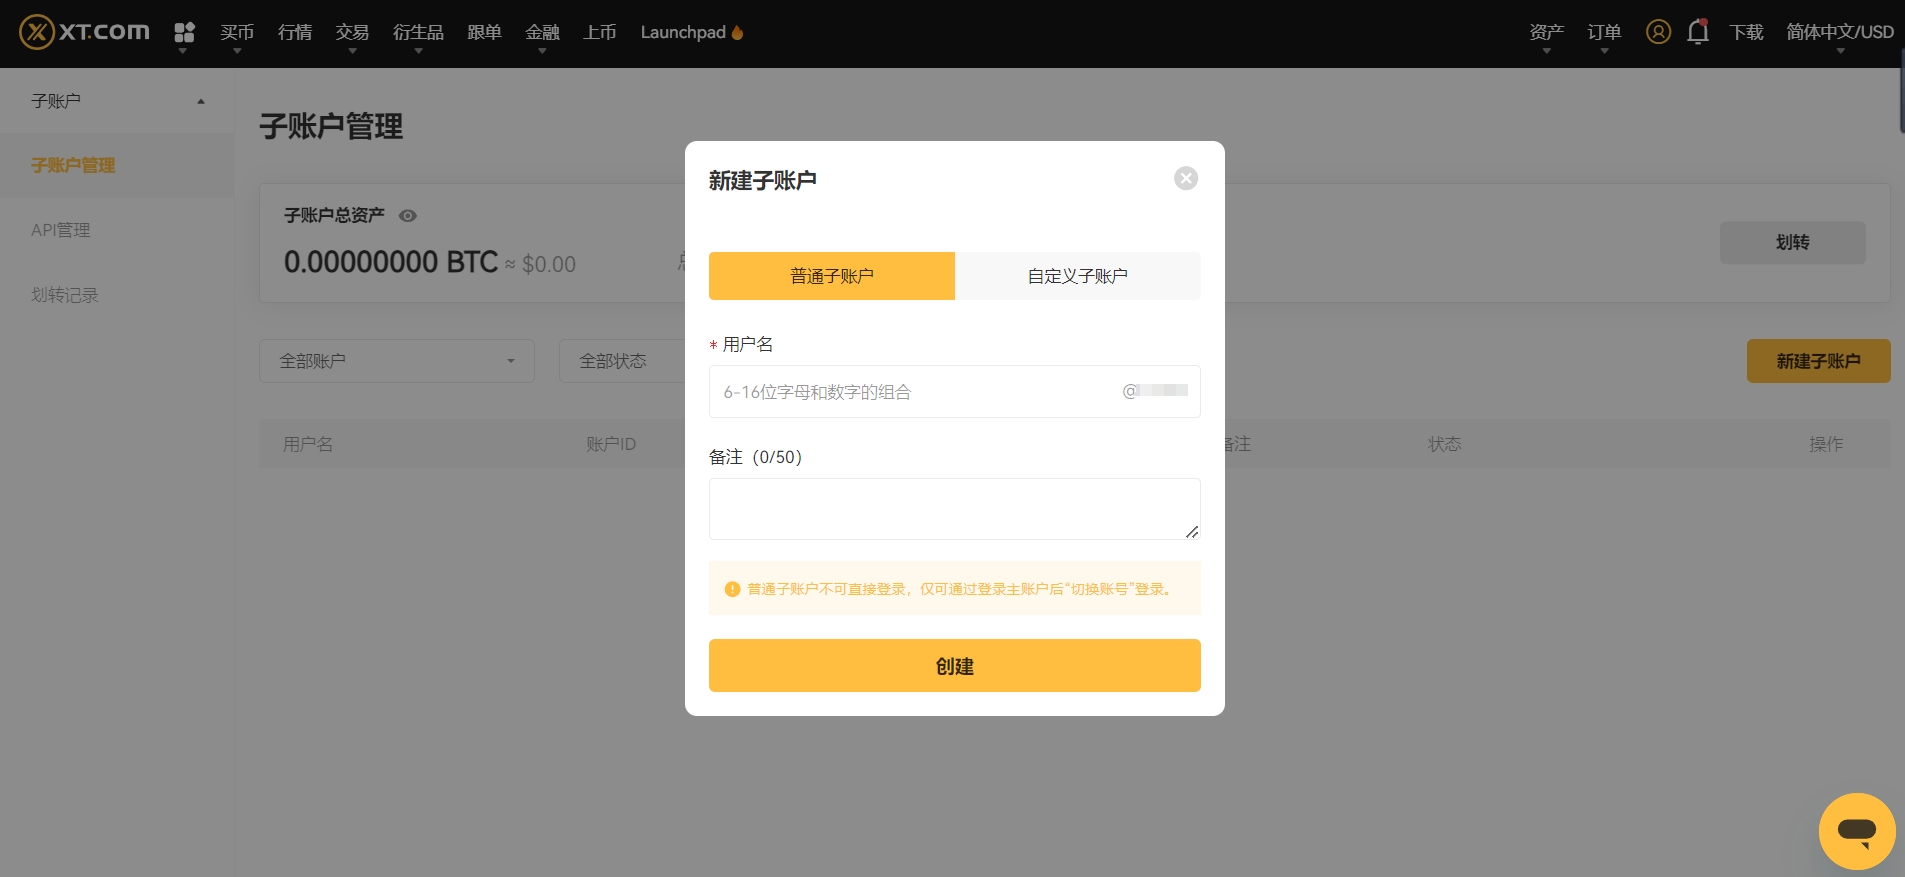
Task: Select 自定义子账户 tab
Action: coord(1078,276)
